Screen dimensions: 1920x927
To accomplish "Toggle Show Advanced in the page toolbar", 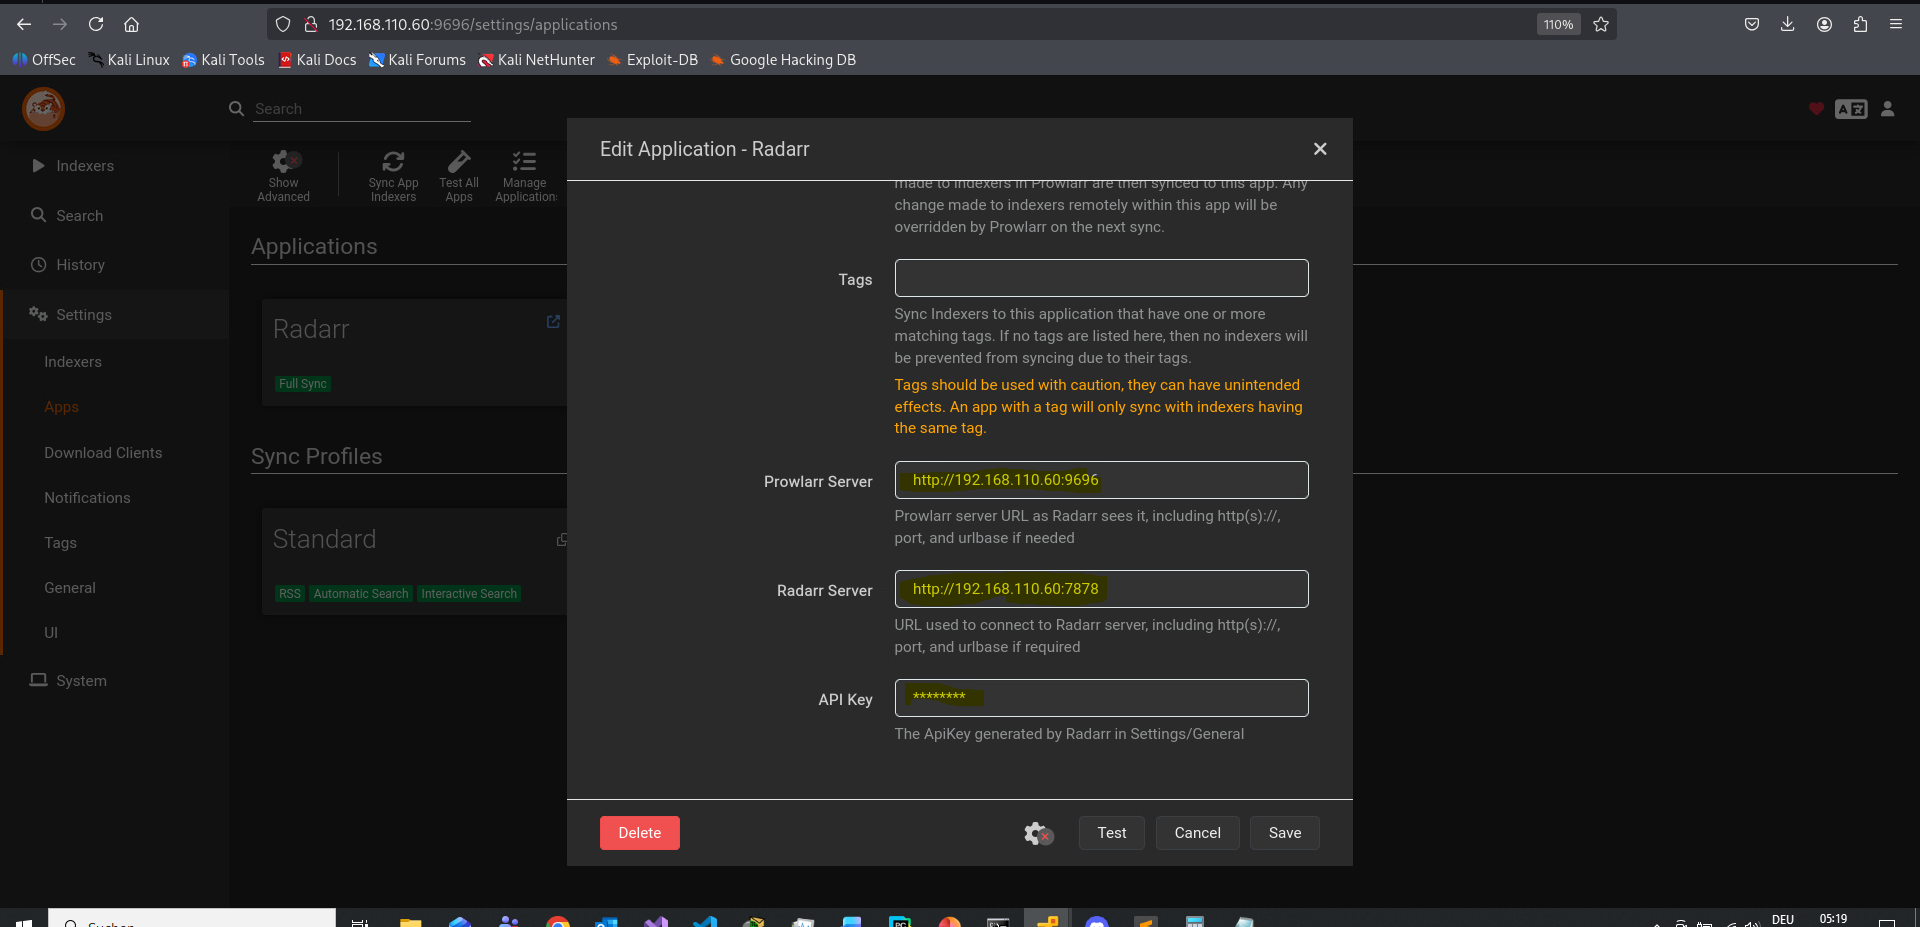I will tap(284, 176).
